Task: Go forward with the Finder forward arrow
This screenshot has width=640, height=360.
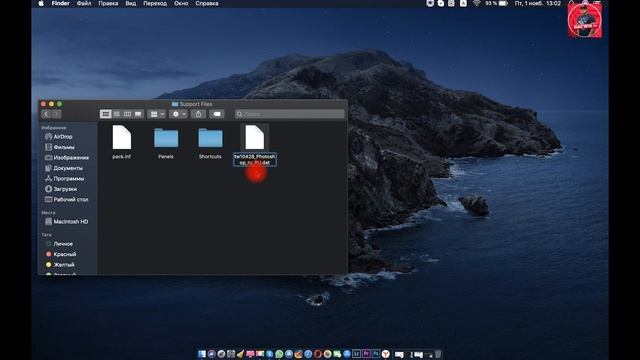Action: coord(56,114)
